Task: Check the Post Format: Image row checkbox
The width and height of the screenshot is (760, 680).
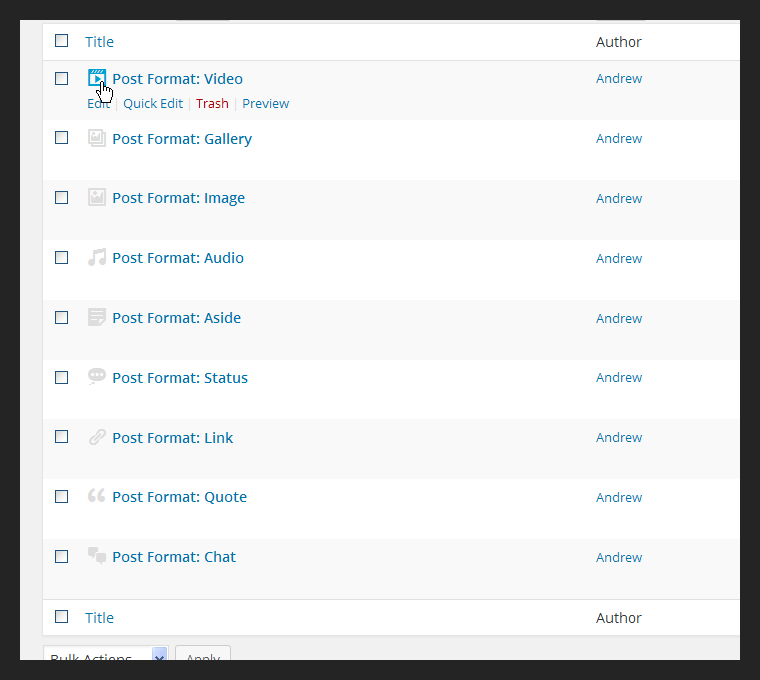Action: (x=62, y=198)
